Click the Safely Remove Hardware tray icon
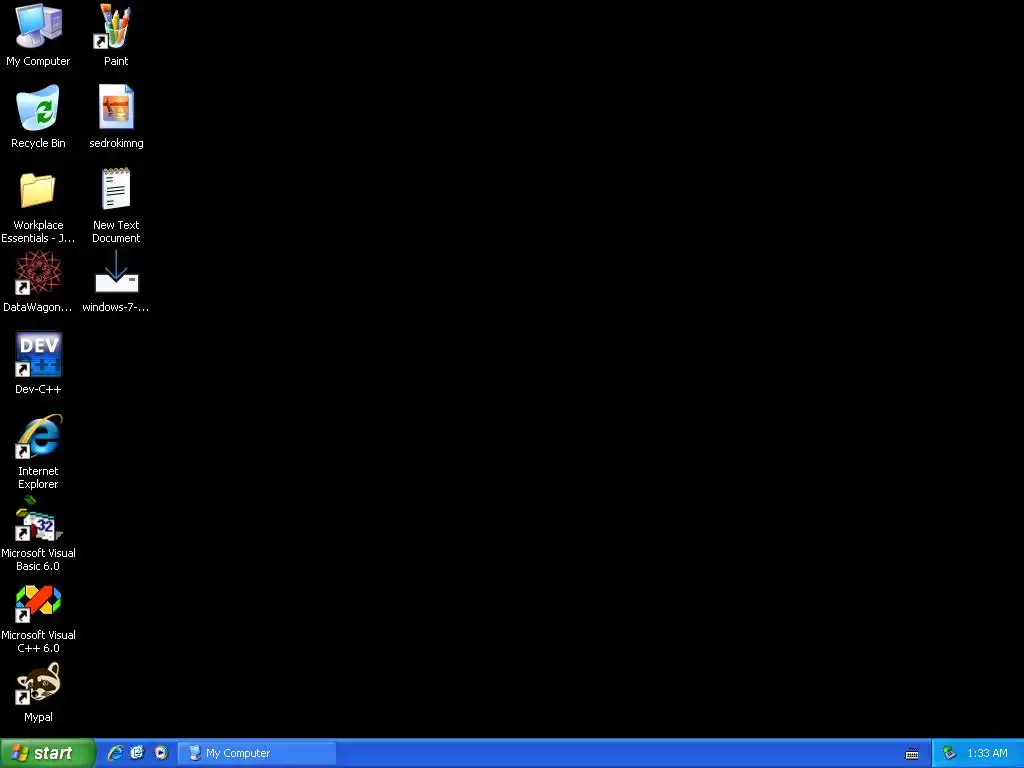Screen dimensions: 1024x768 [949, 753]
